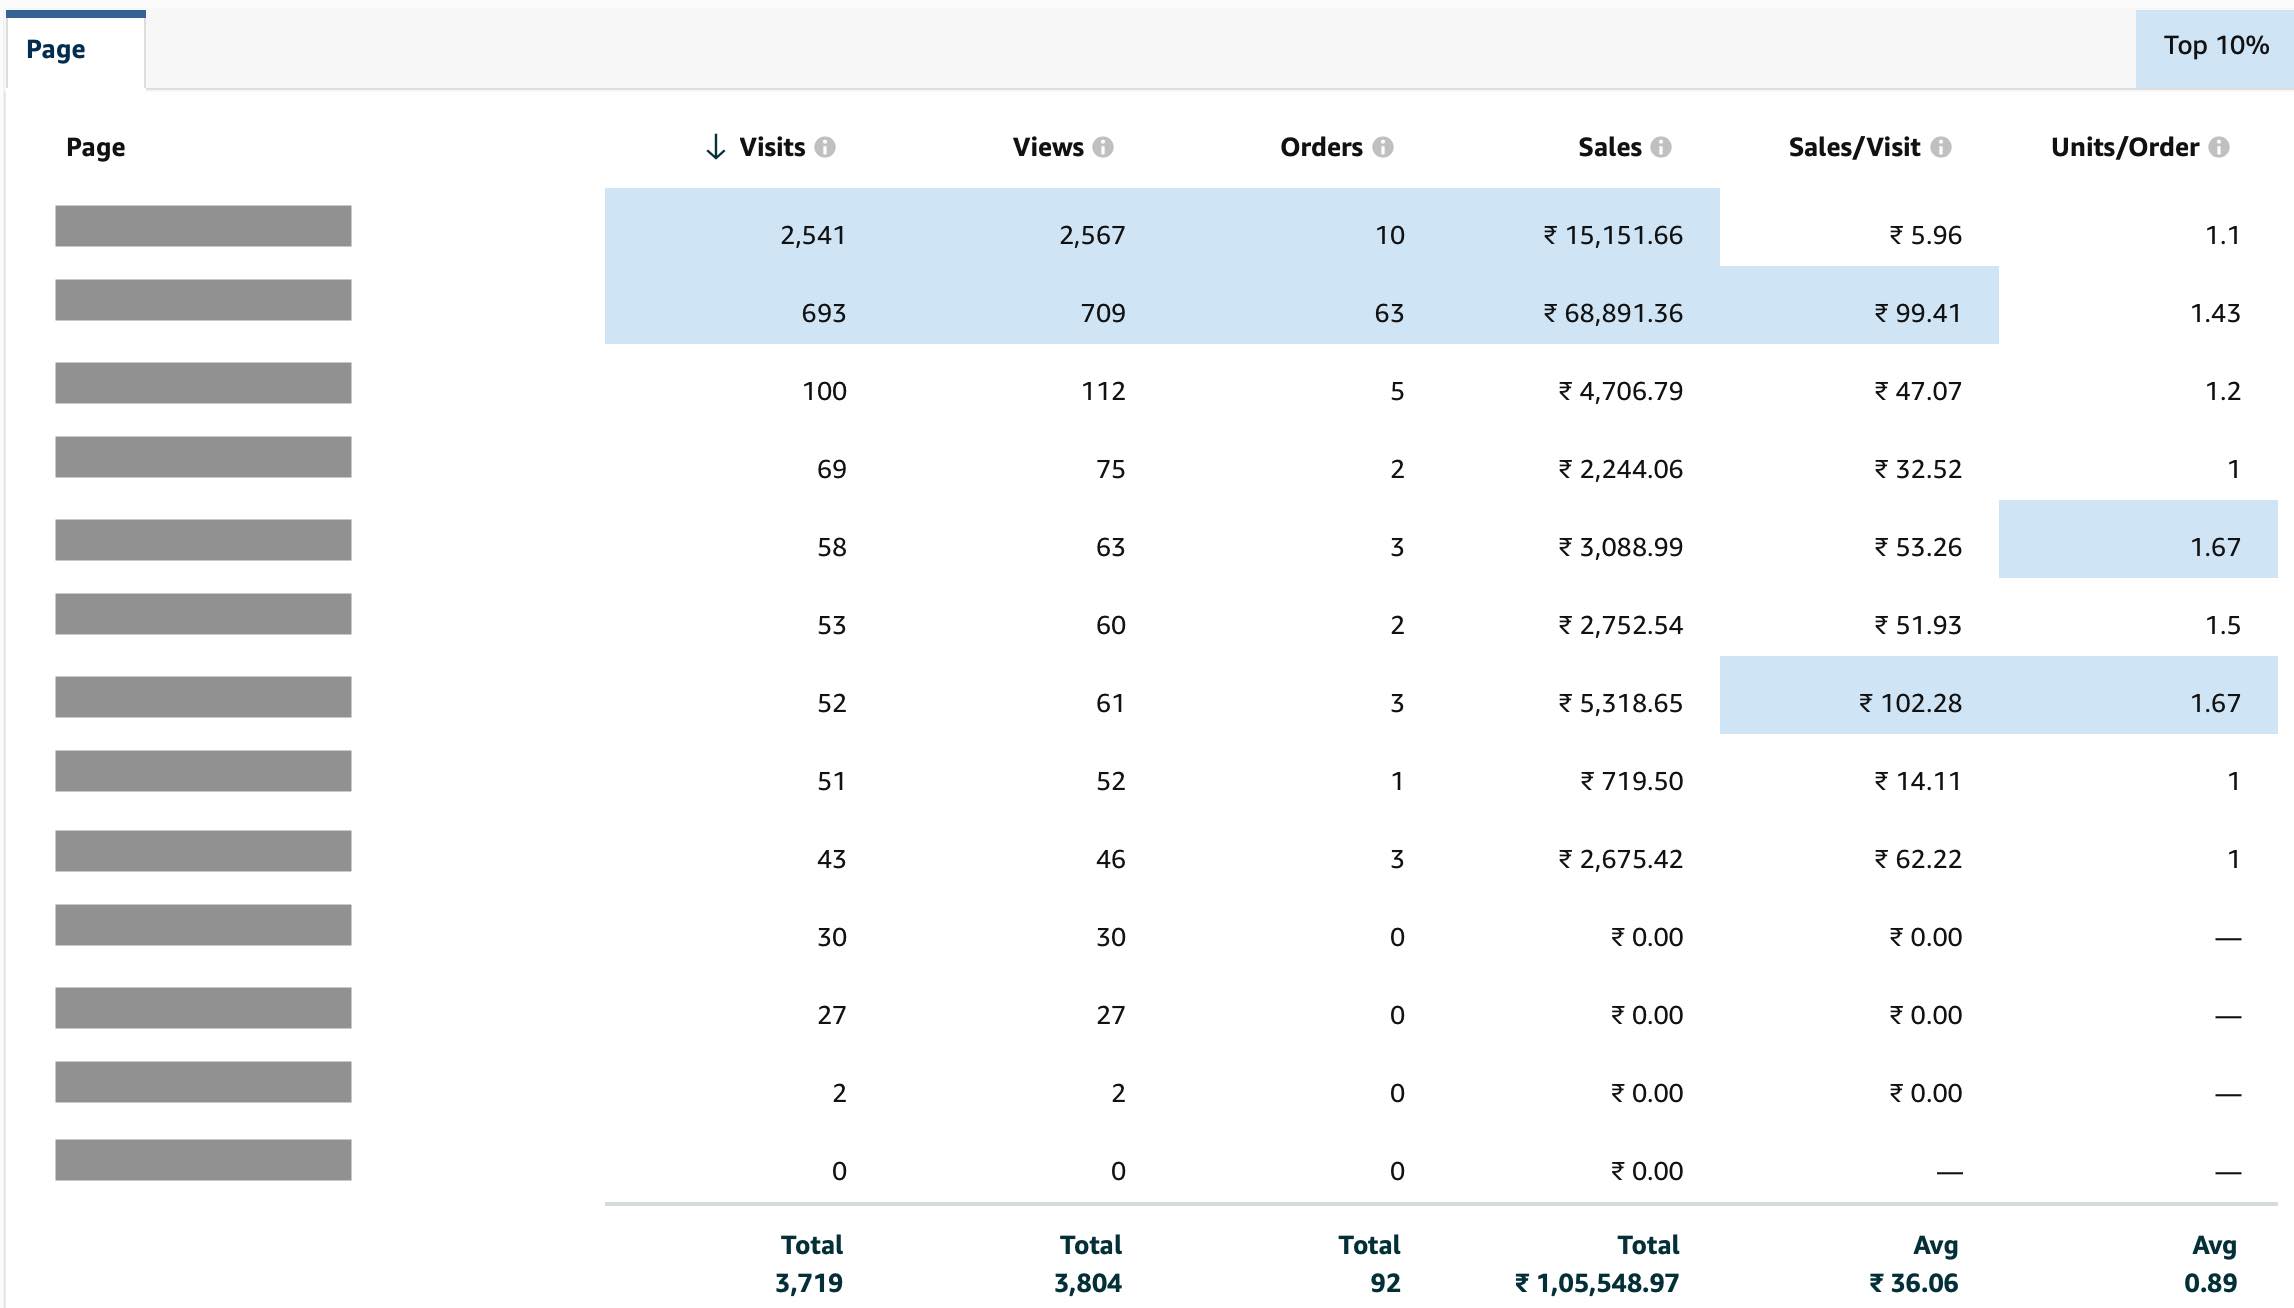Click the Sales/Visit info icon
The width and height of the screenshot is (2294, 1308).
(x=1941, y=147)
